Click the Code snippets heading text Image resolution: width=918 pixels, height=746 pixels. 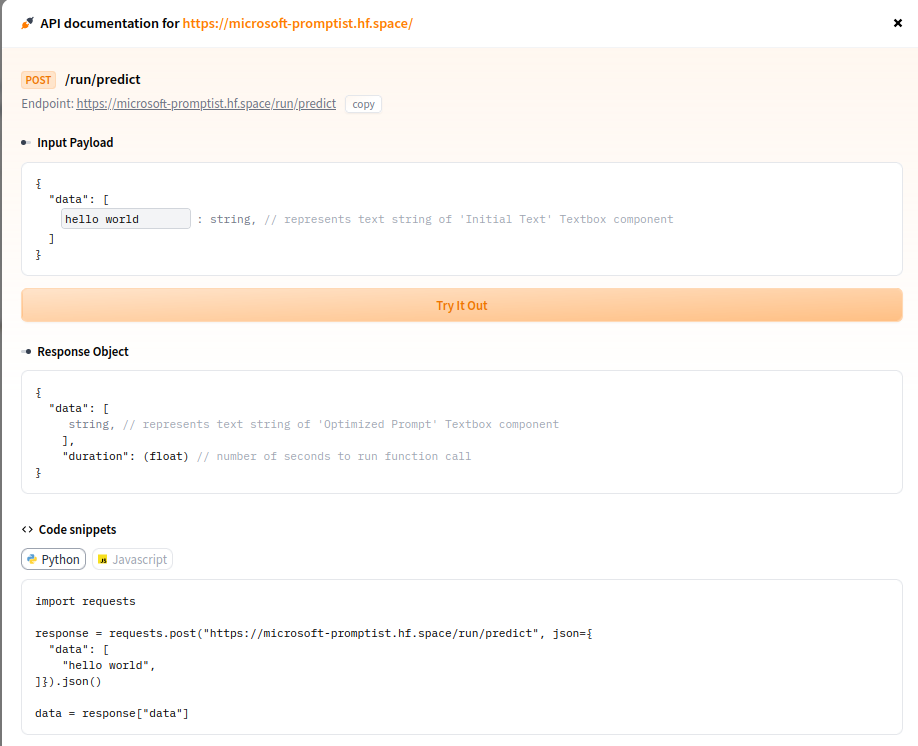78,530
